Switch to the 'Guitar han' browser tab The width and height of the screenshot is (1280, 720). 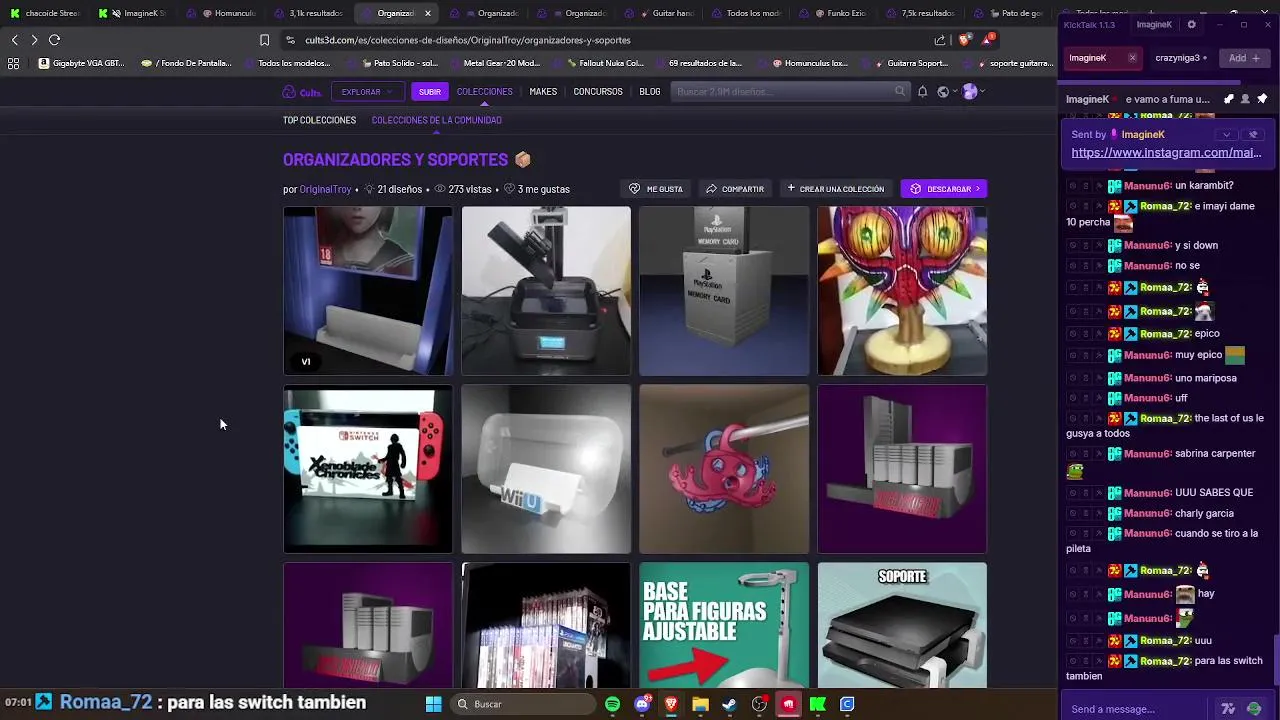click(x=665, y=13)
